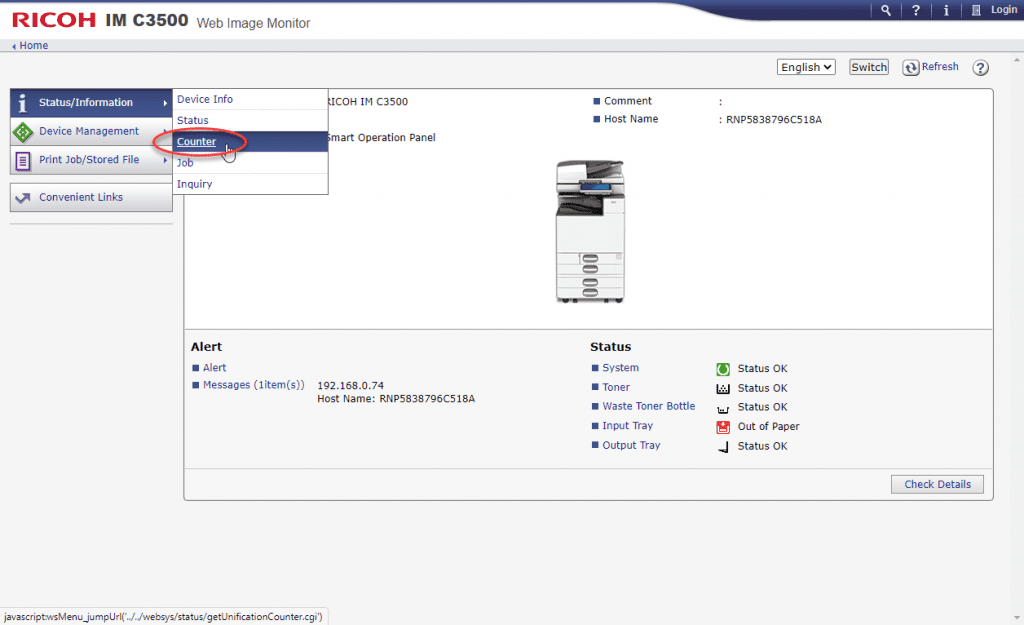The width and height of the screenshot is (1024, 625).
Task: Click the RICOH logo
Action: 54,20
